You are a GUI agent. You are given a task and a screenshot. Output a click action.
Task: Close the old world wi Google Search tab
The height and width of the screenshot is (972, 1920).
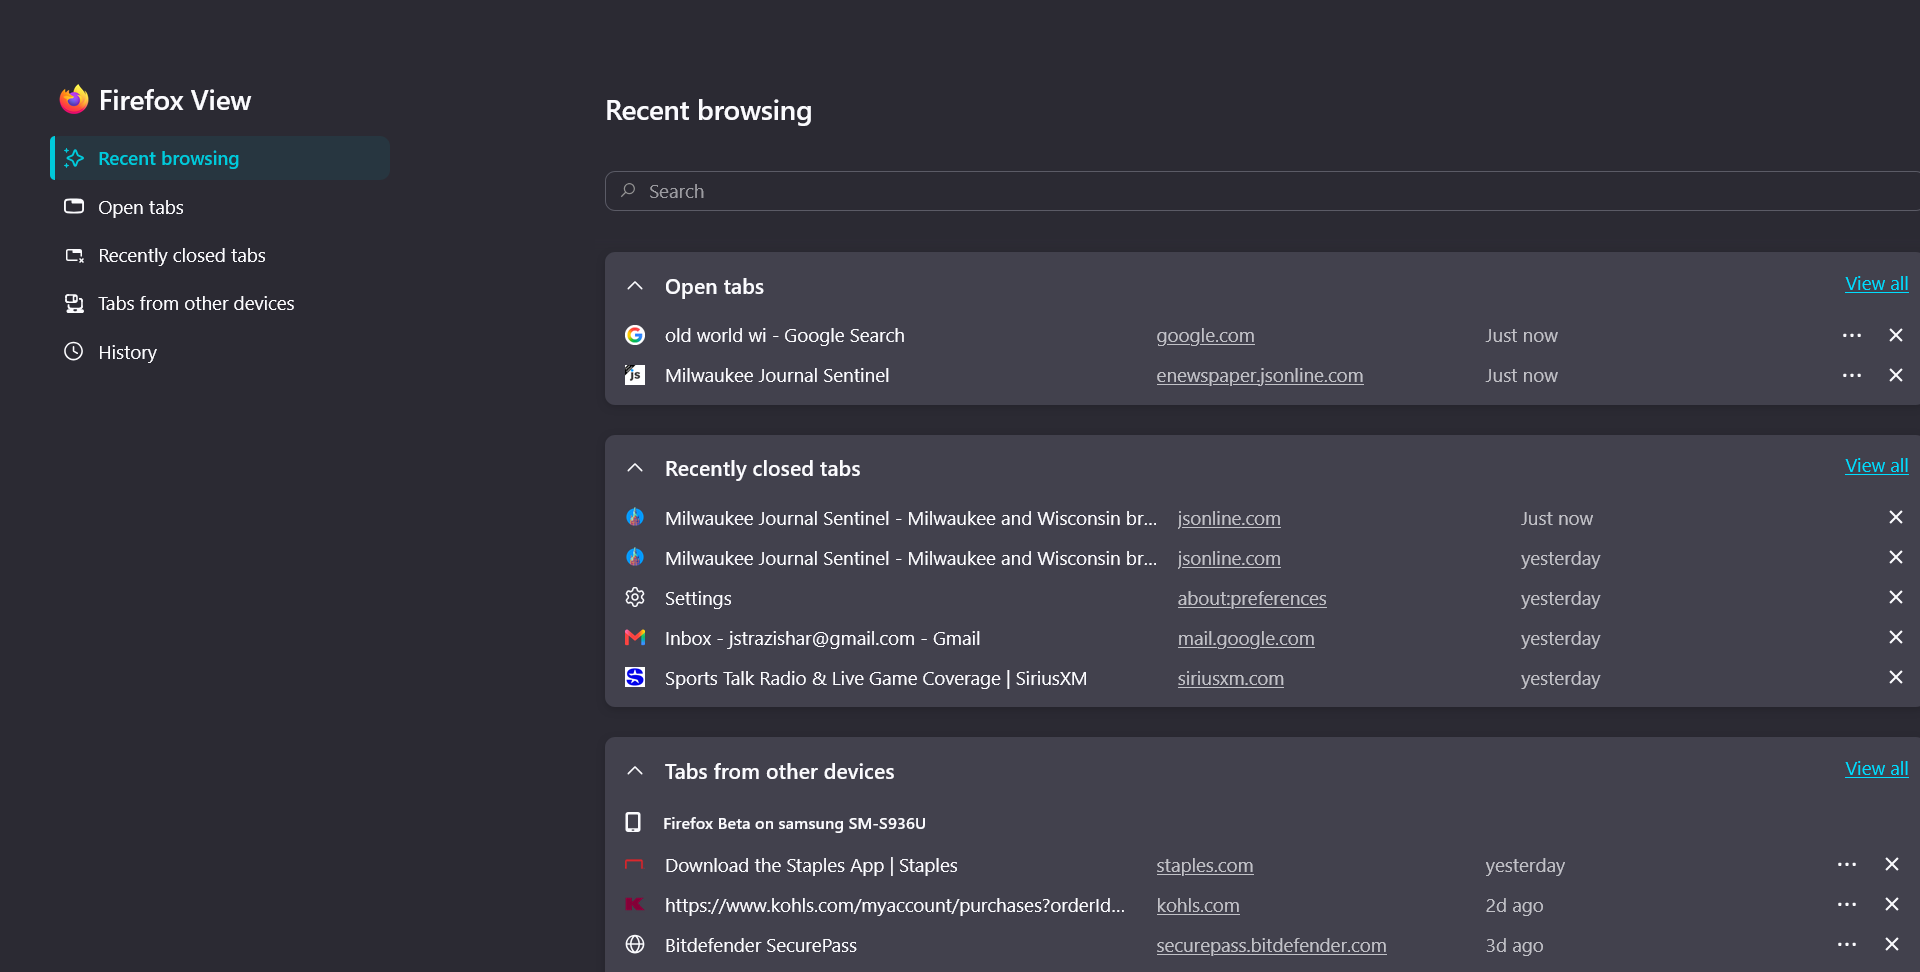click(x=1896, y=335)
